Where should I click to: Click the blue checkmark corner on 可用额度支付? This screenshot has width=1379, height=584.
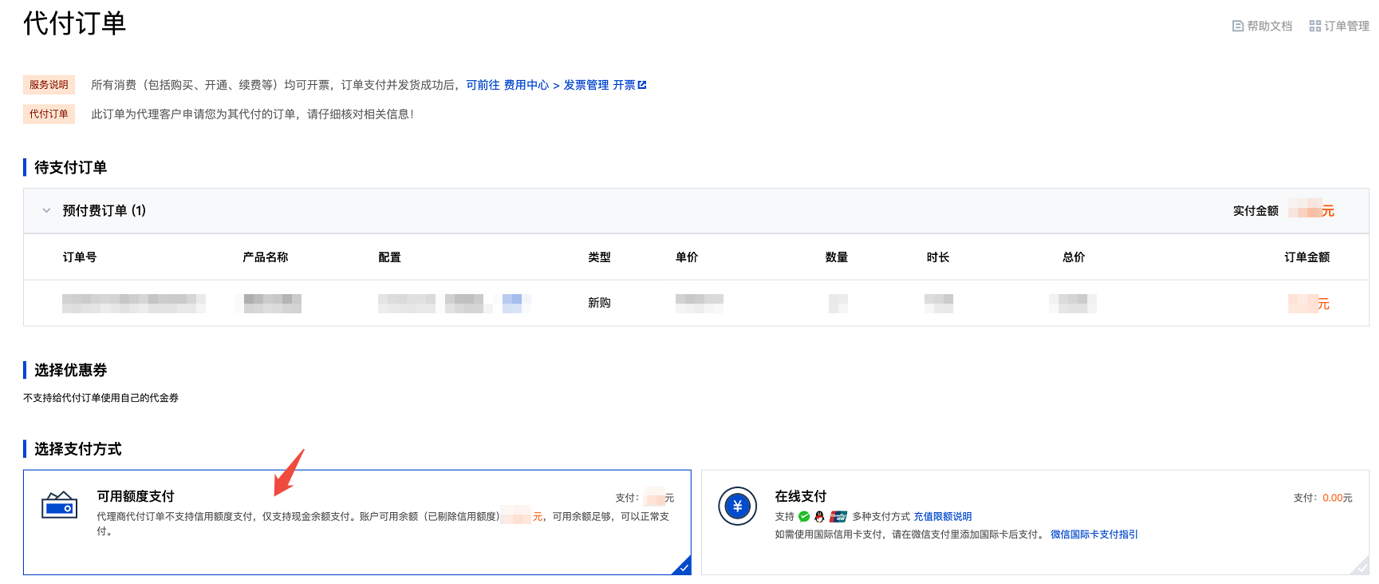[x=682, y=566]
